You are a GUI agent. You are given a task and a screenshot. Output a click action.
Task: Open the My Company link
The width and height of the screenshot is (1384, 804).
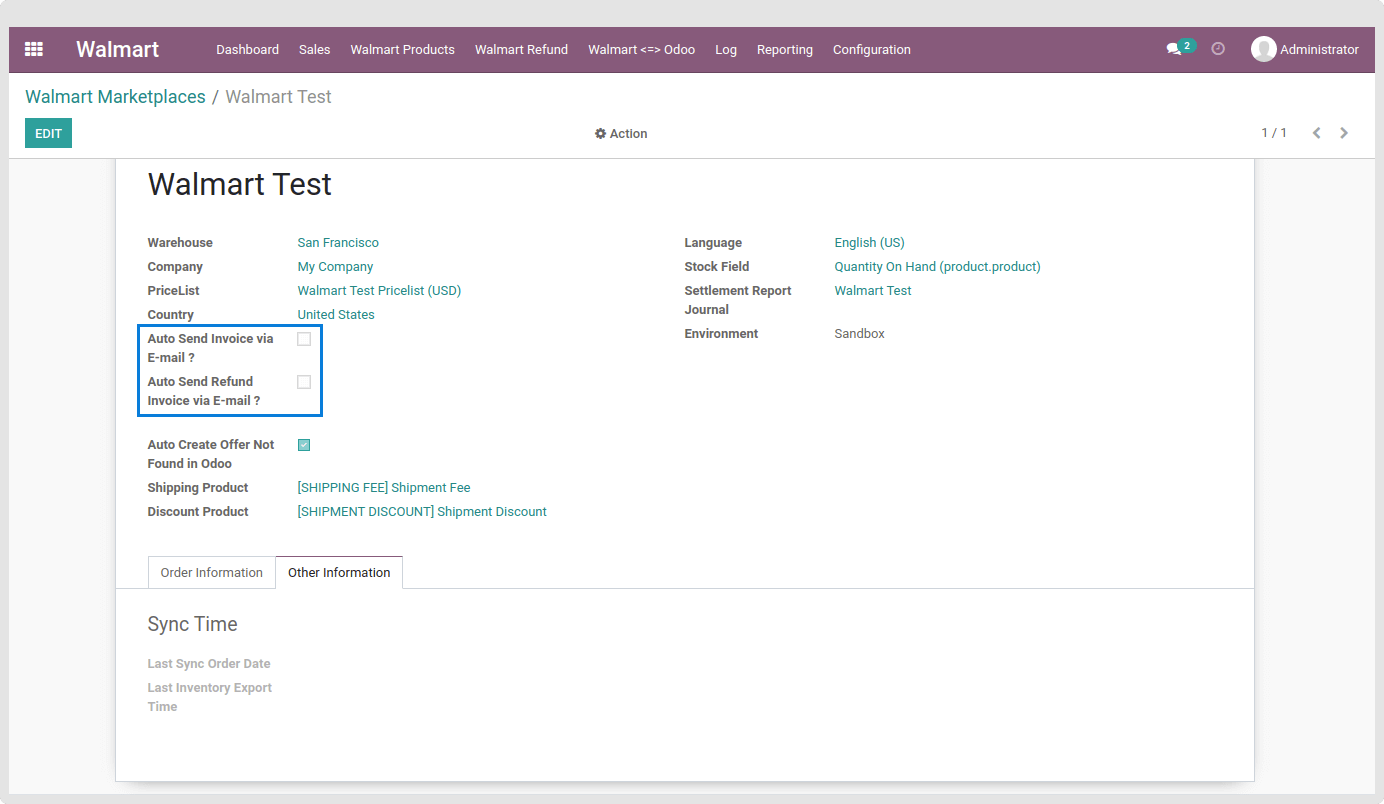click(335, 267)
